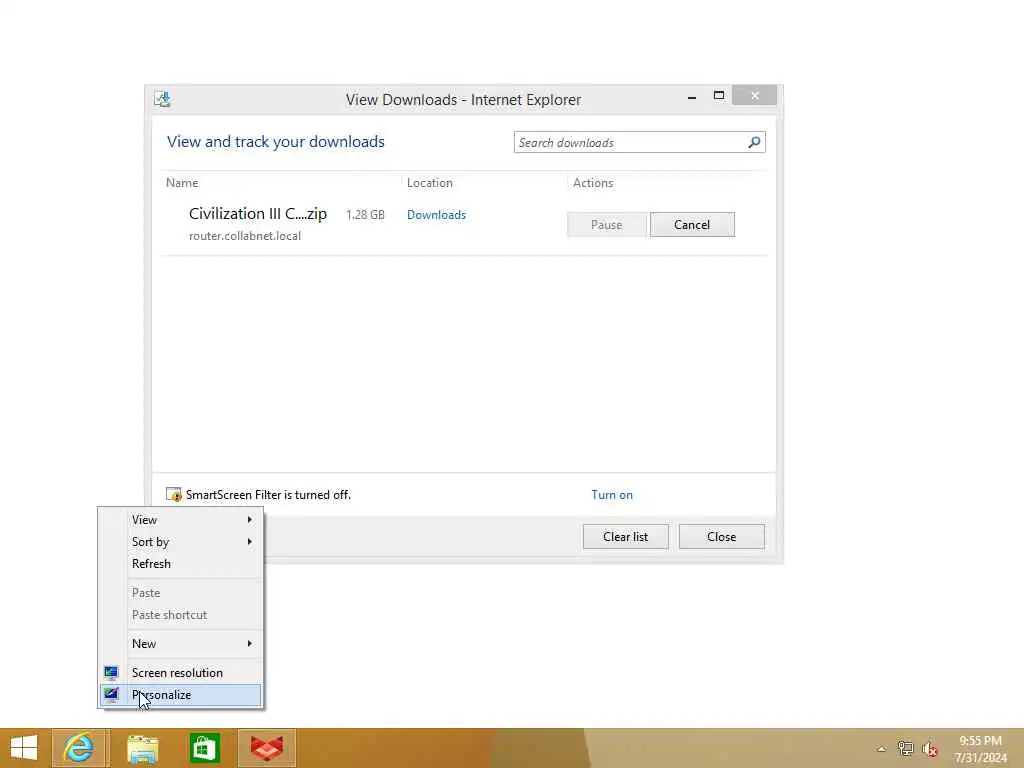
Task: Open File Explorer from the taskbar
Action: [142, 748]
